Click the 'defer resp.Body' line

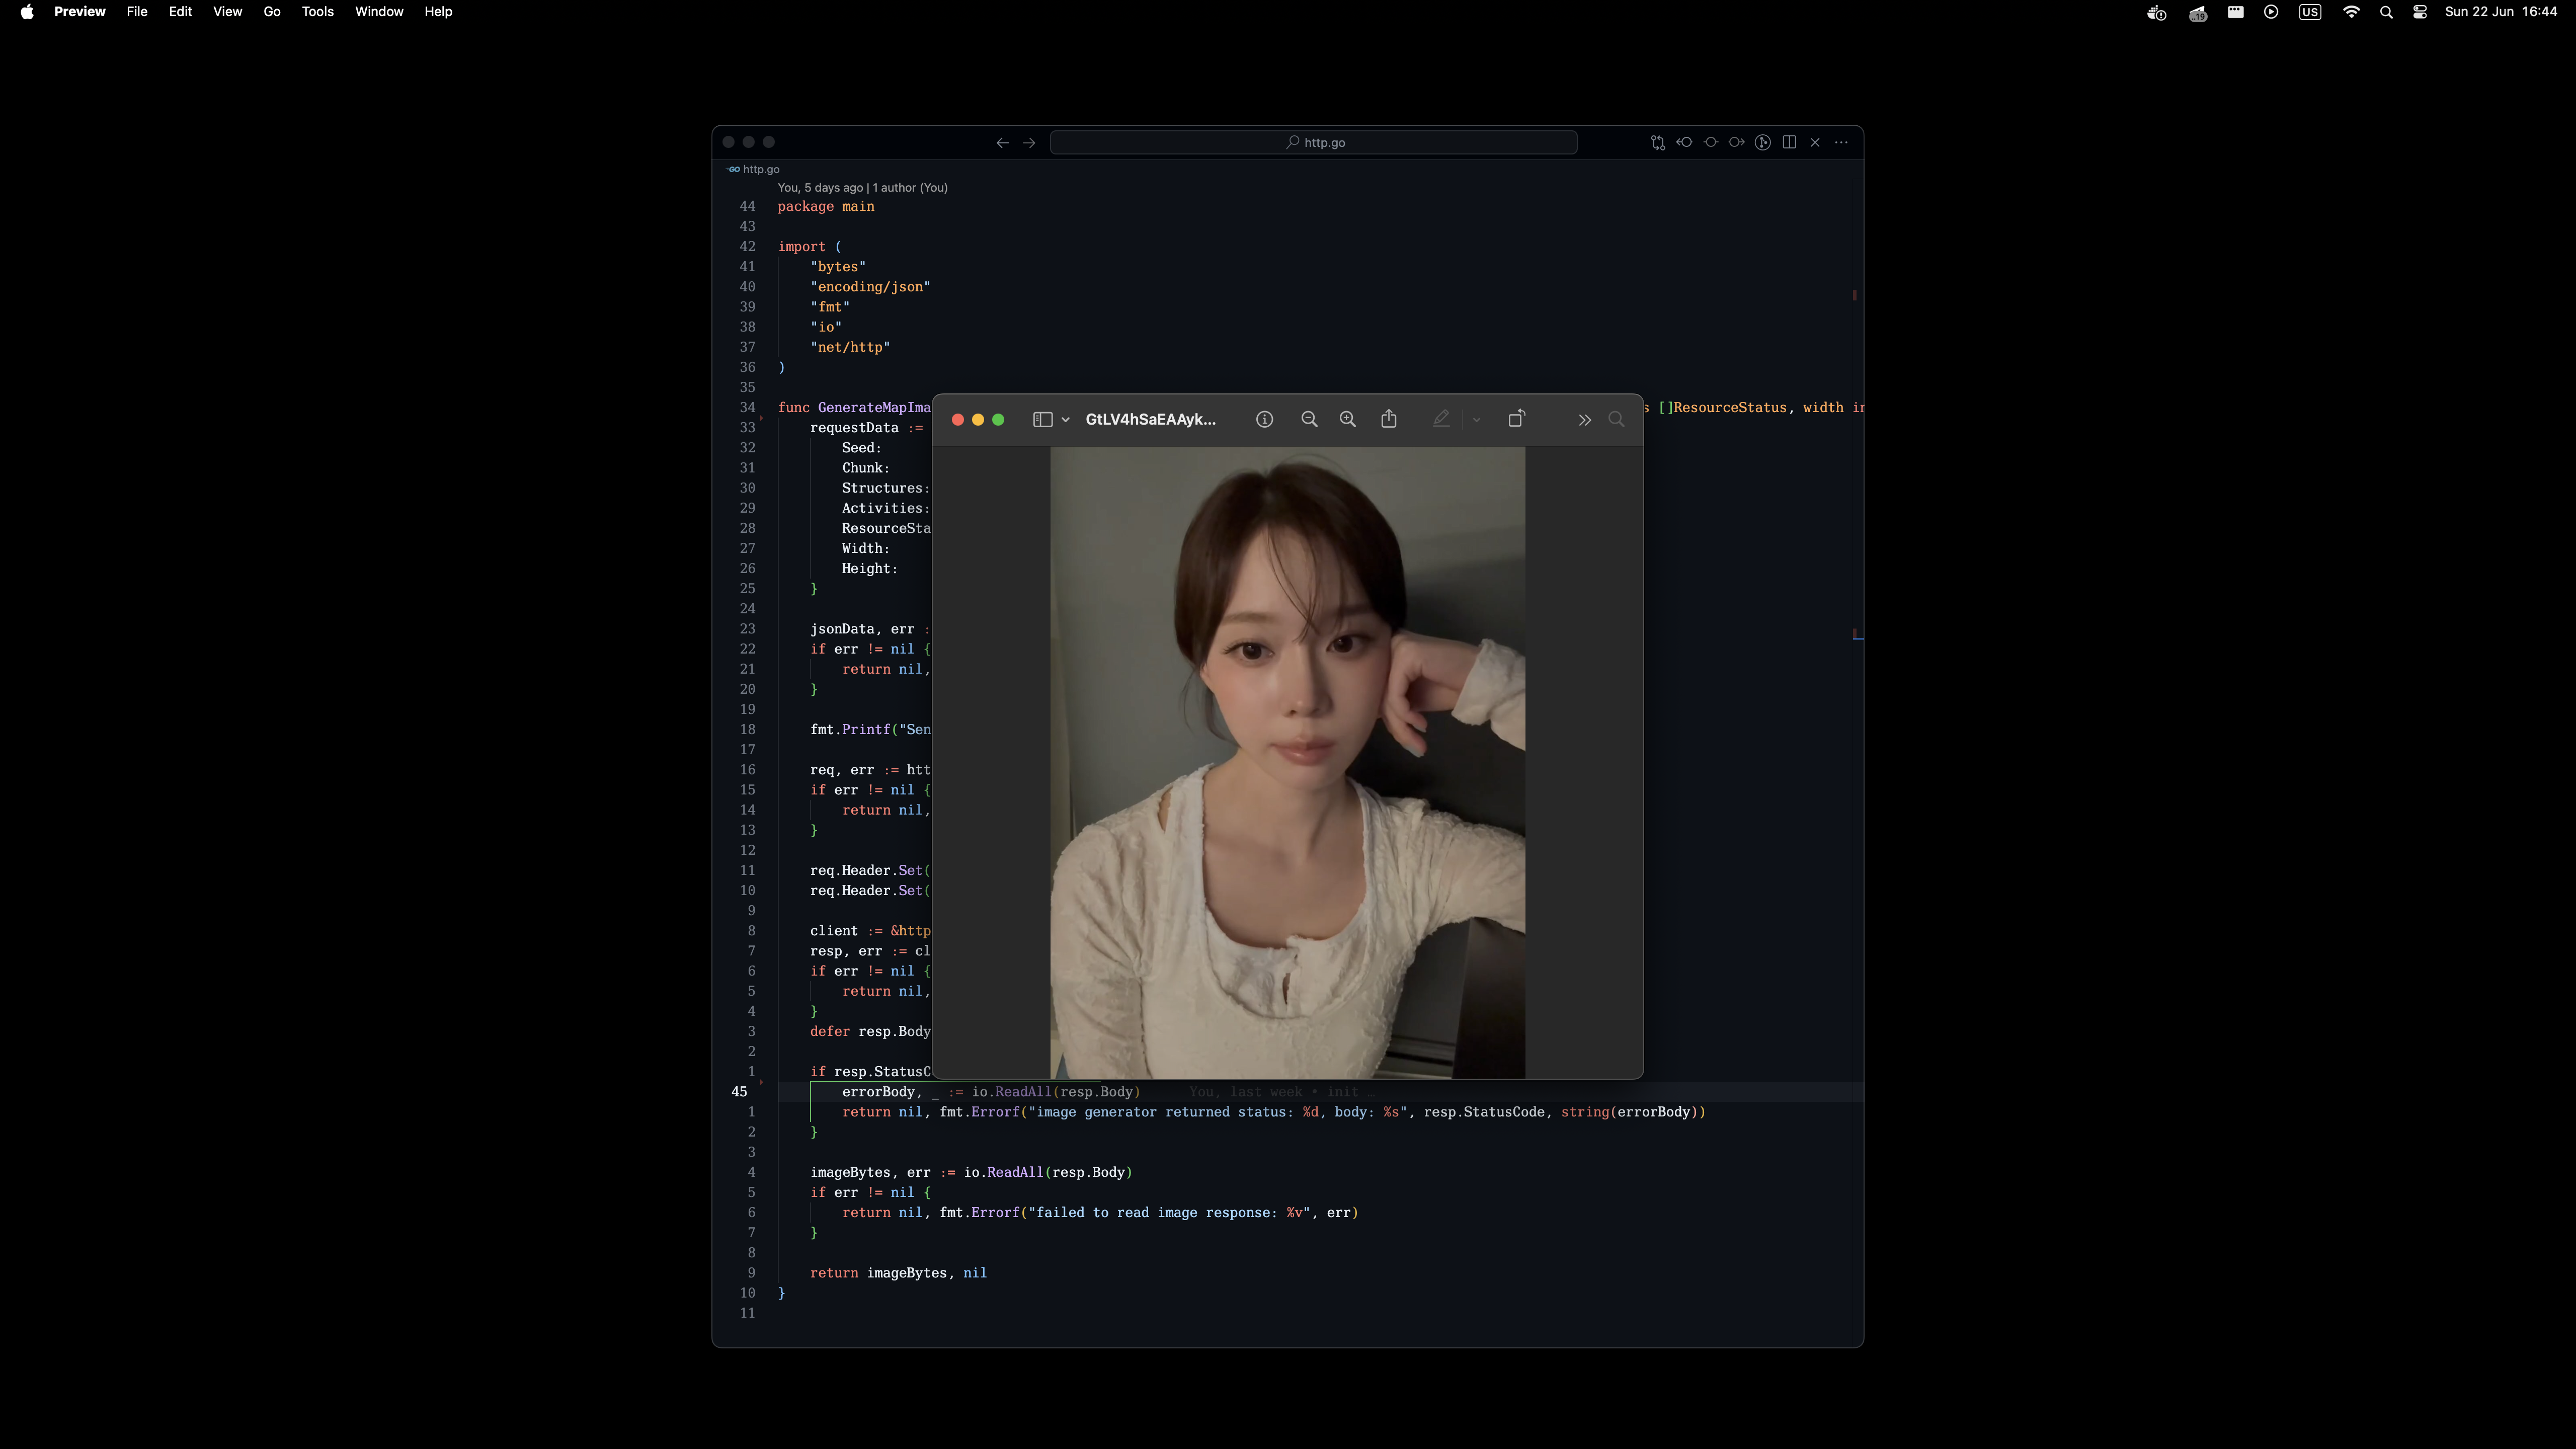pos(870,1032)
